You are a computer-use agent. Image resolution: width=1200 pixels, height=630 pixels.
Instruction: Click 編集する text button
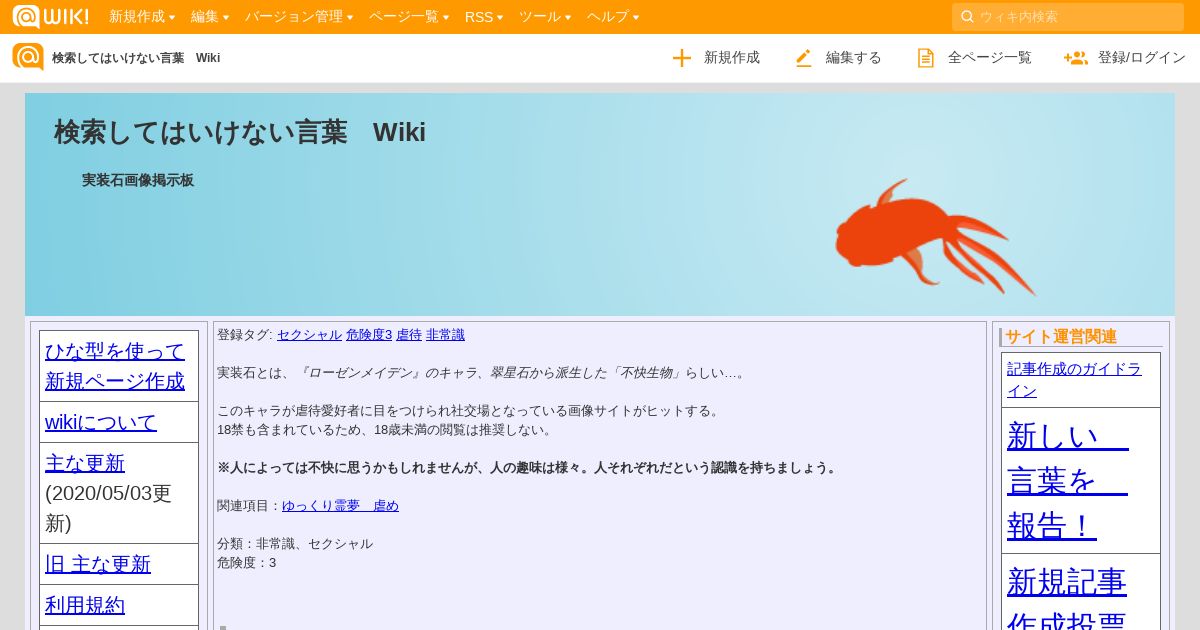[854, 58]
